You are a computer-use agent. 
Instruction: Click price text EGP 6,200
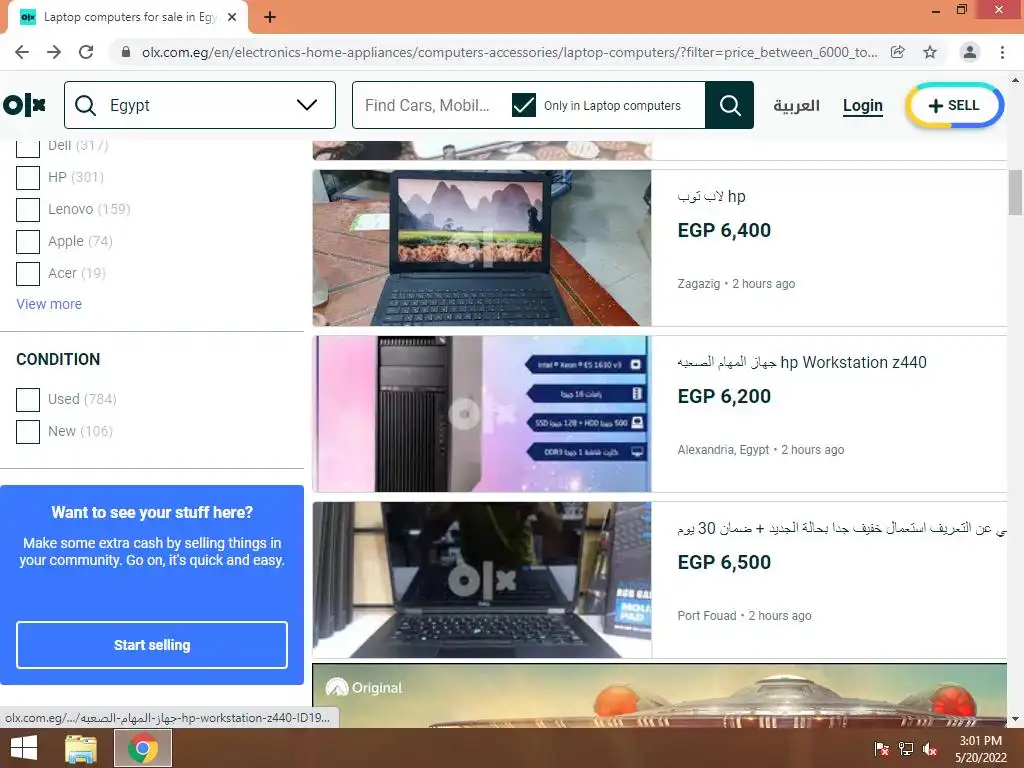click(724, 396)
